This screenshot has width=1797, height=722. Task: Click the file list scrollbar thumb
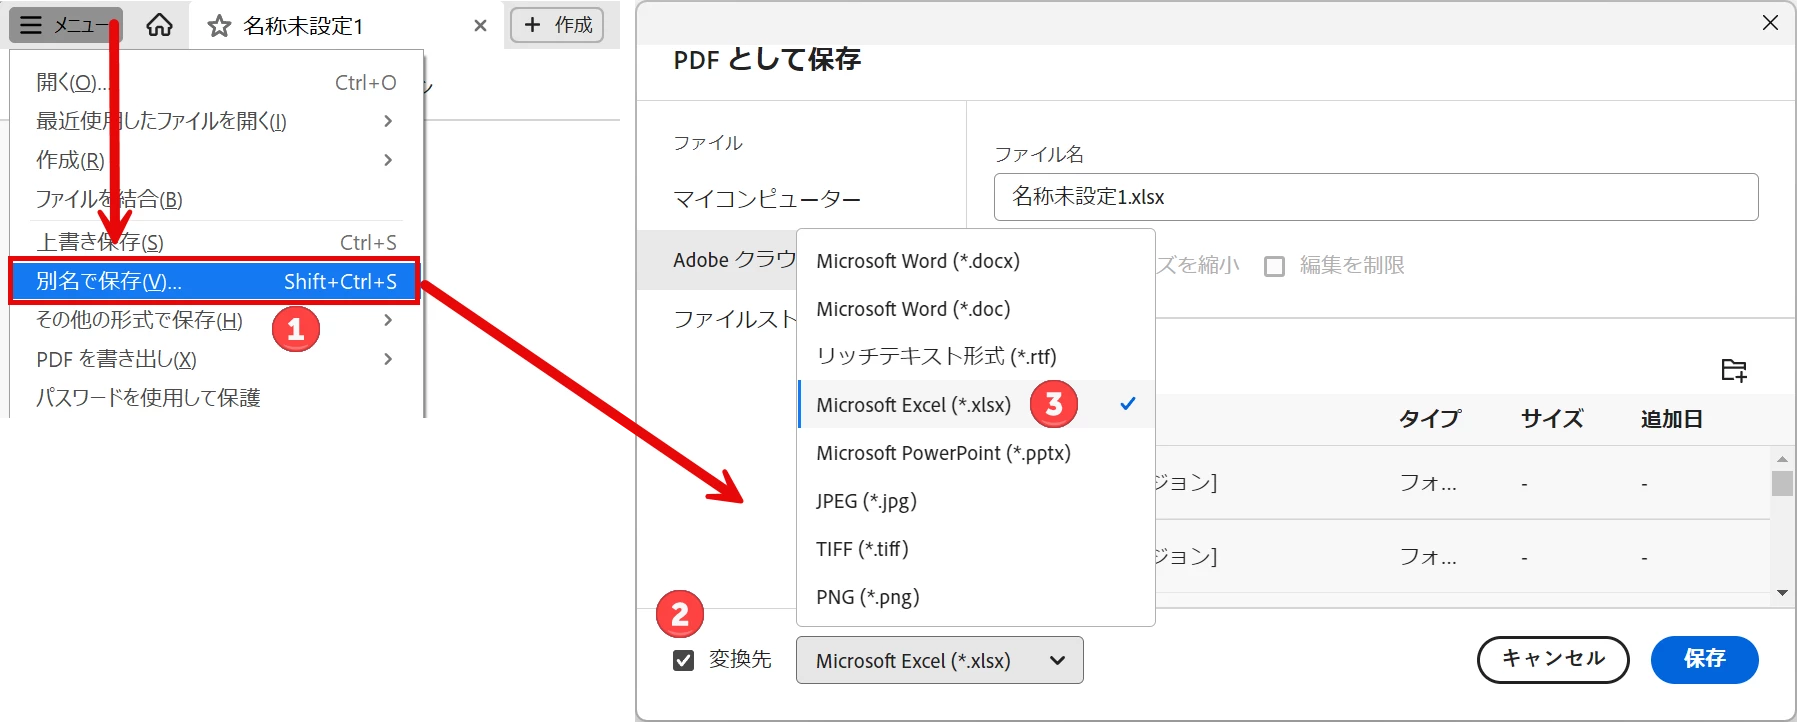1782,483
